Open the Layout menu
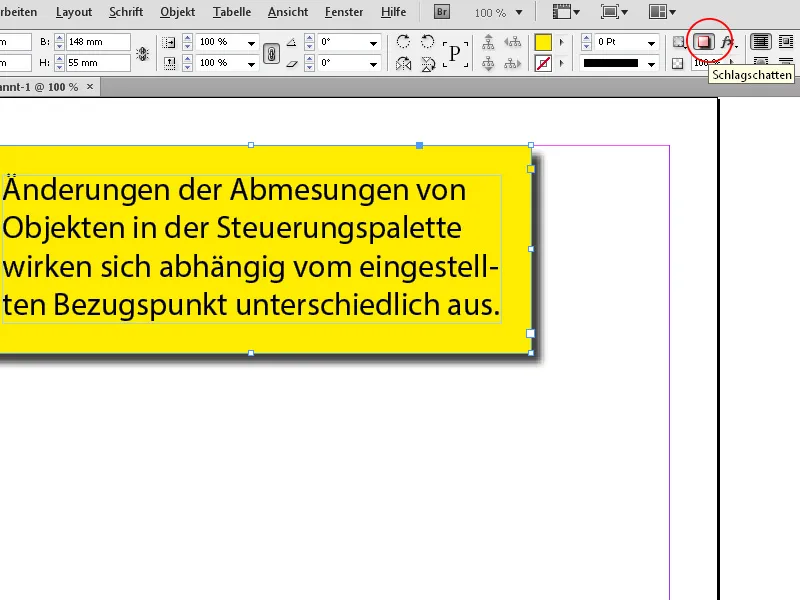 (x=74, y=12)
